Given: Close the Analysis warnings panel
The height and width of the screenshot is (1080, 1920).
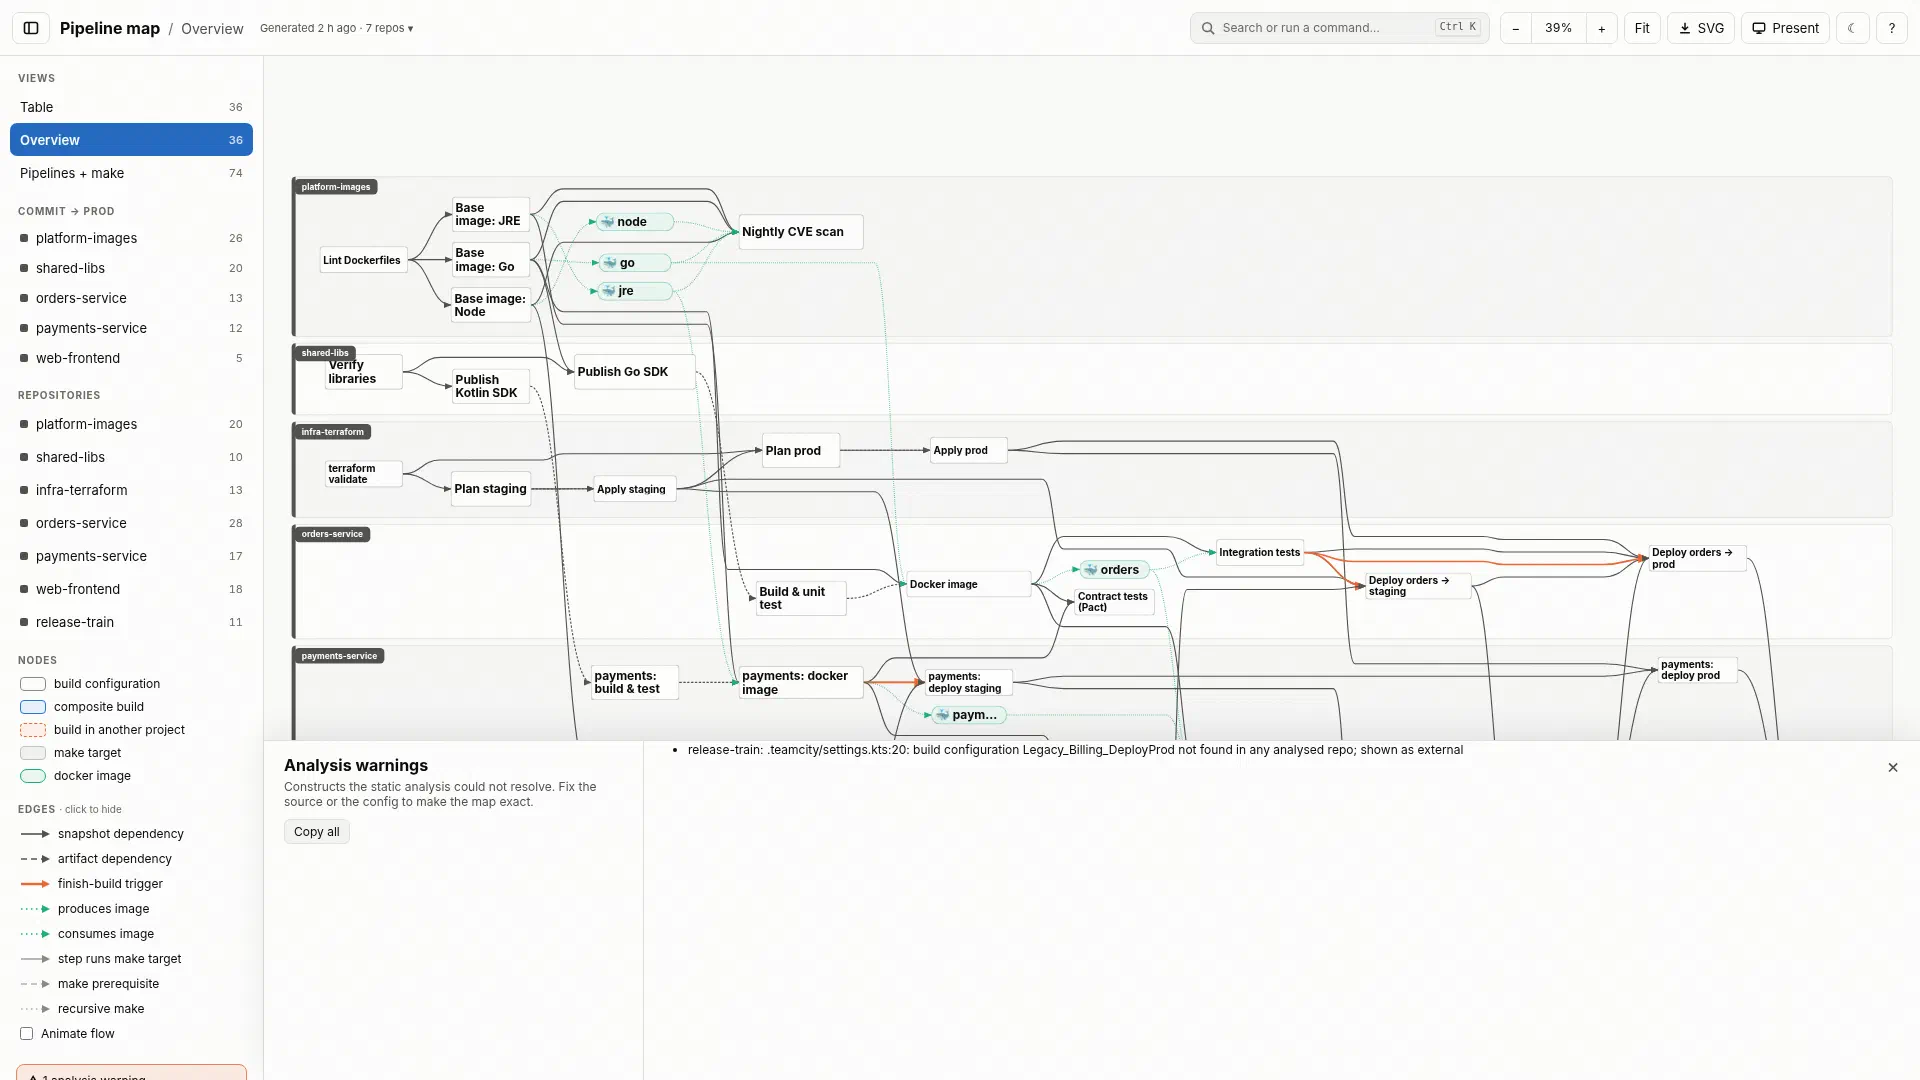Looking at the screenshot, I should pyautogui.click(x=1893, y=768).
